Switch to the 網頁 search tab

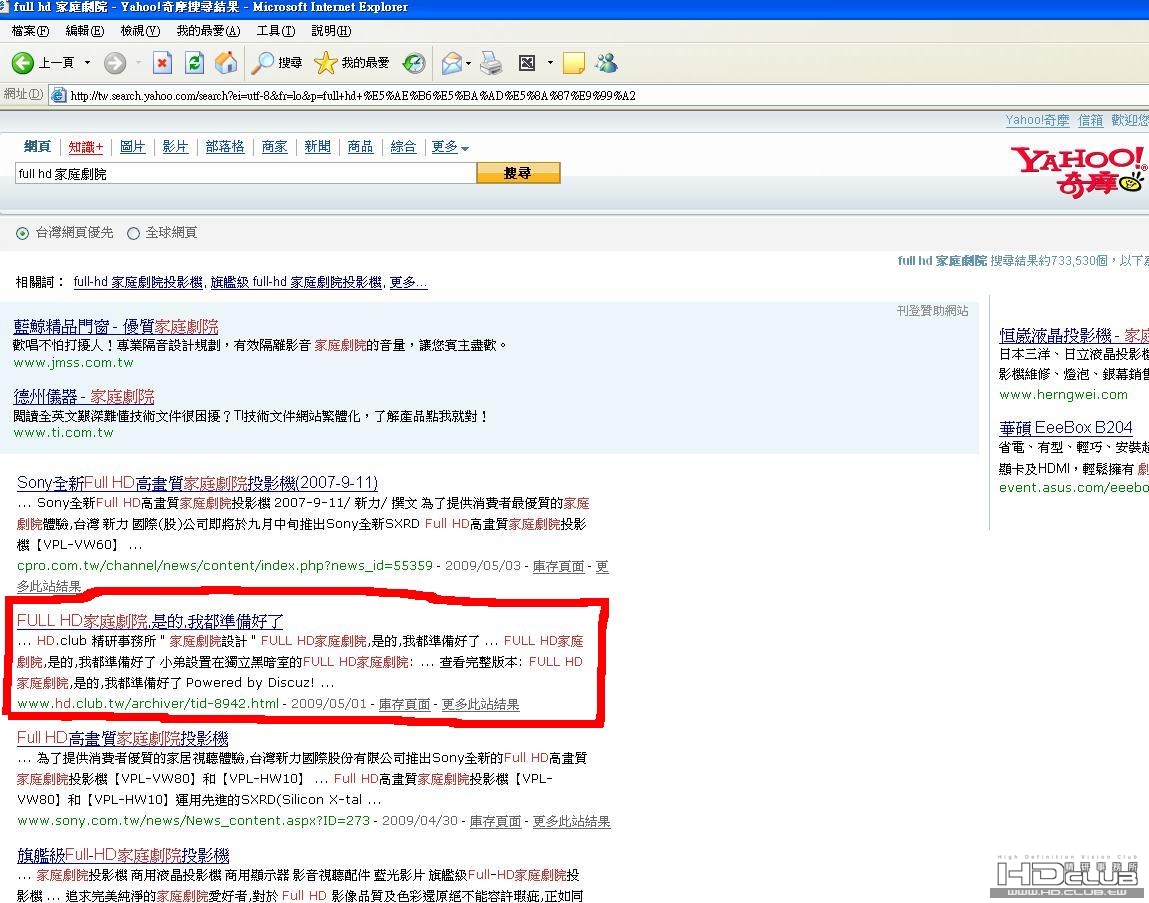click(37, 147)
